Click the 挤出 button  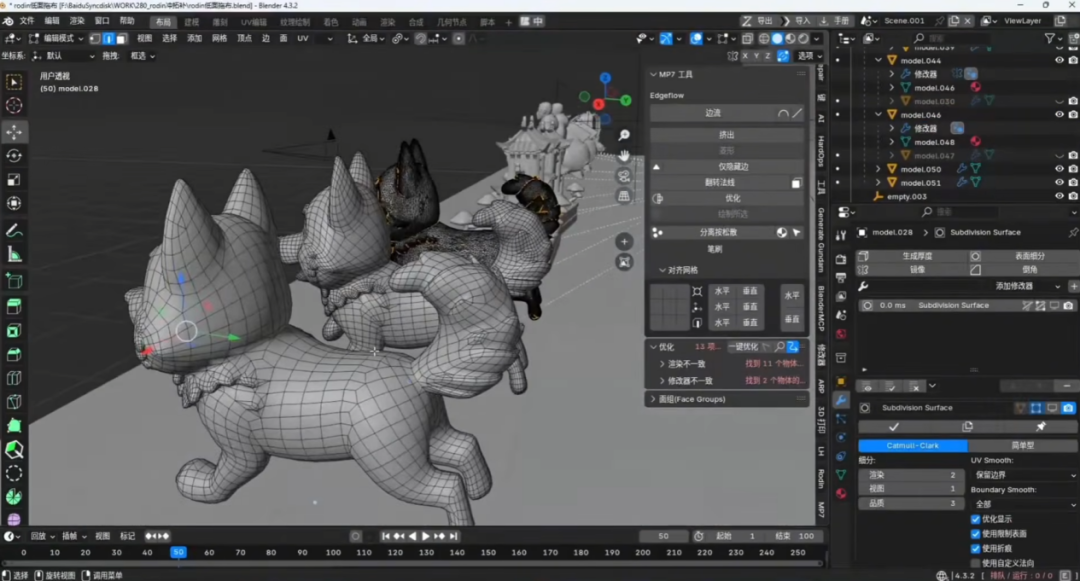tap(727, 135)
